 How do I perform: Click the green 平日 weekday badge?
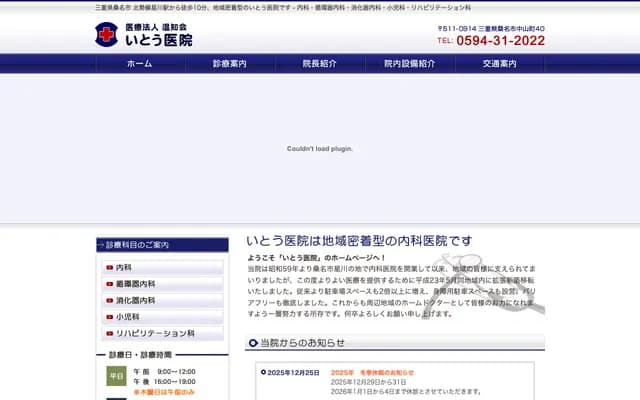coord(117,377)
